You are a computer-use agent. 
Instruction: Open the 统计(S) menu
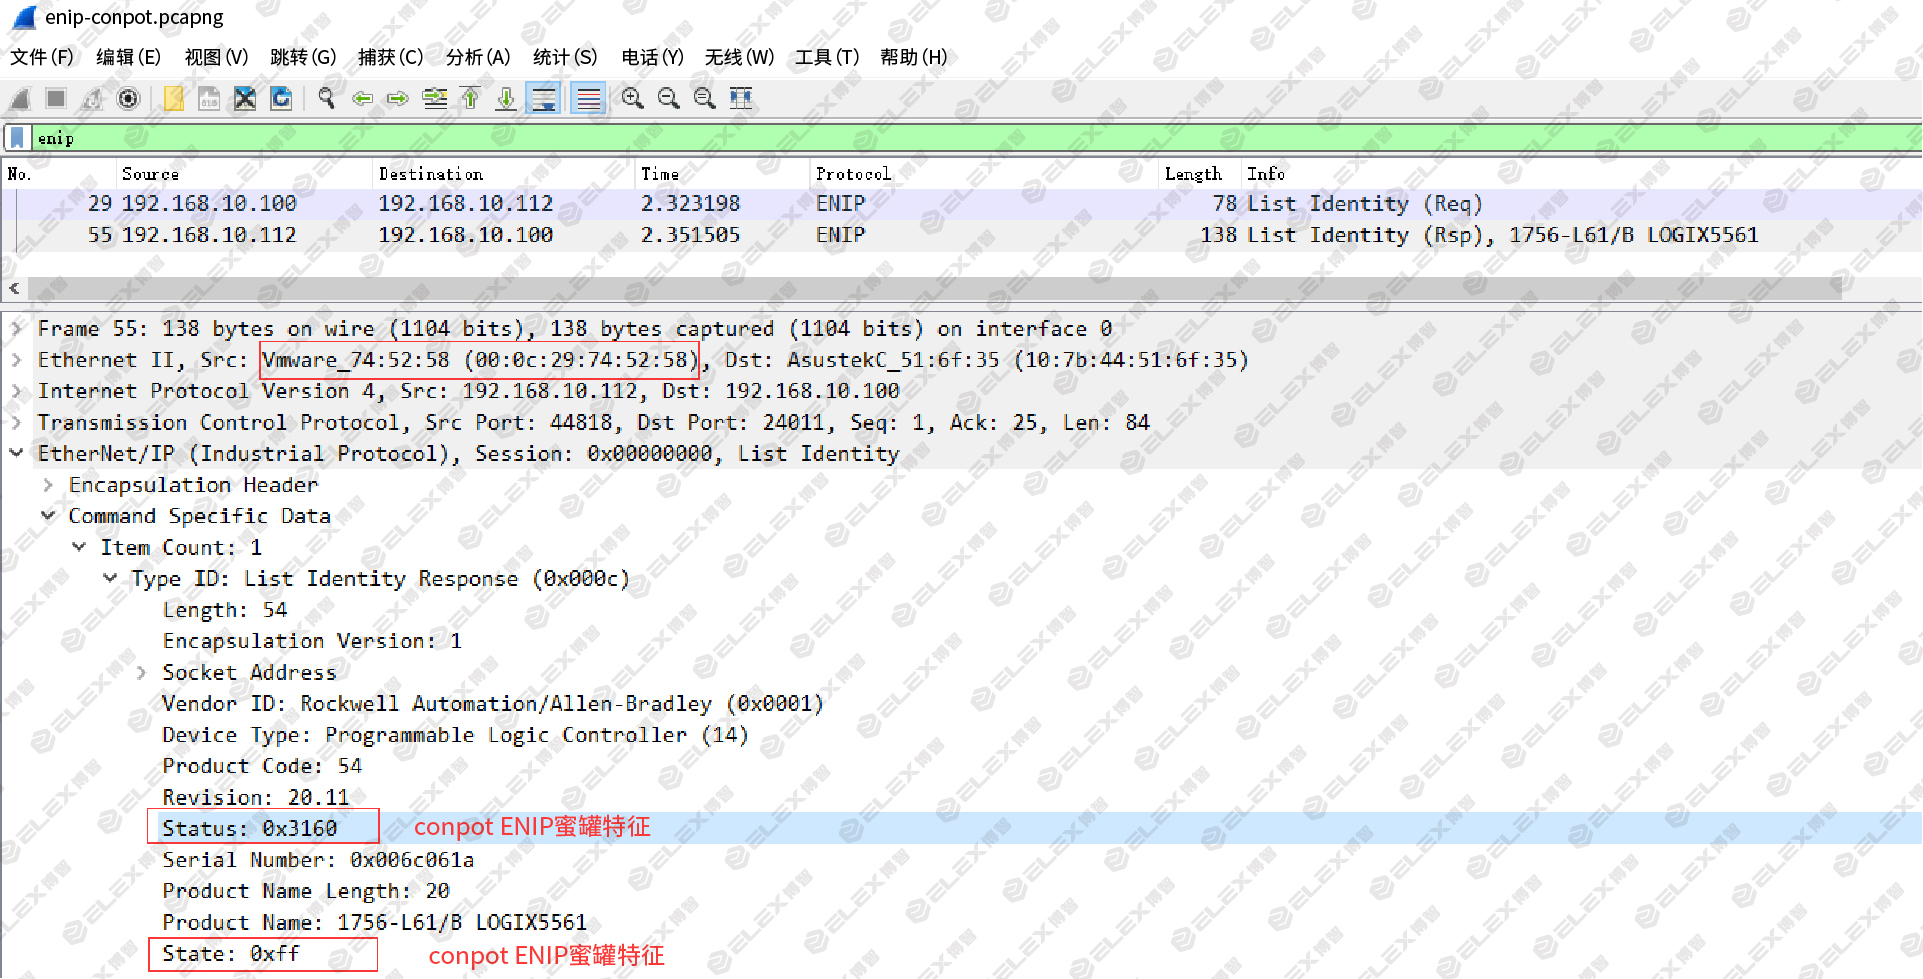[x=565, y=57]
